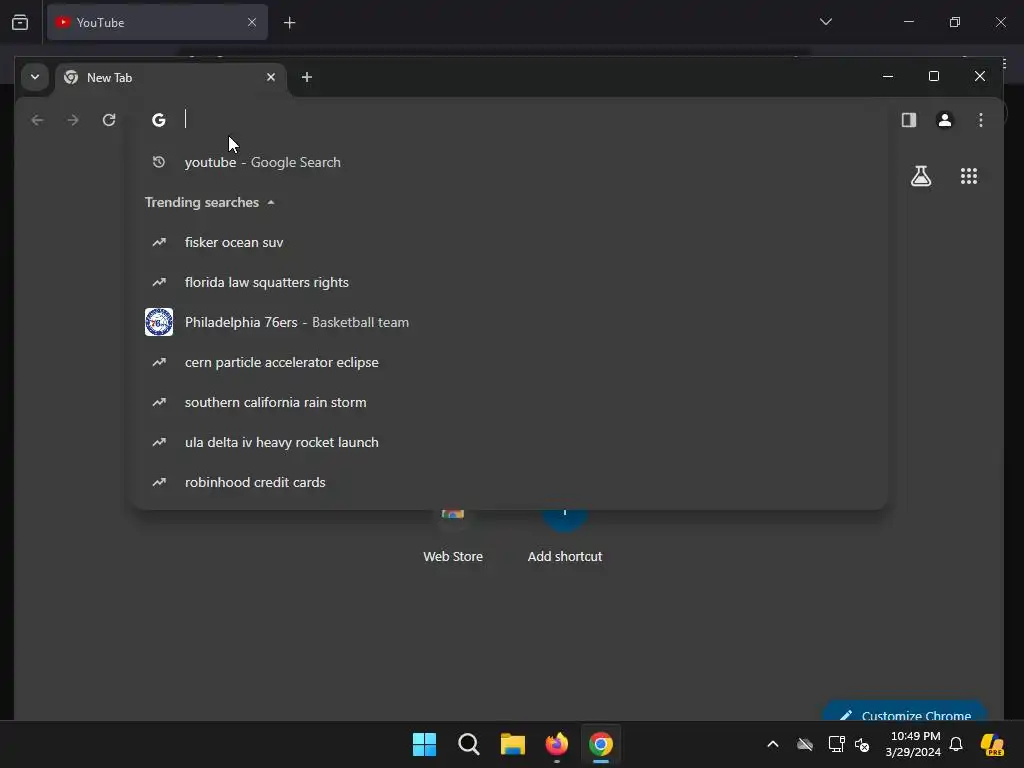Screen dimensions: 1024x768
Task: Select robinhood credit cards suggestion
Action: [509, 482]
